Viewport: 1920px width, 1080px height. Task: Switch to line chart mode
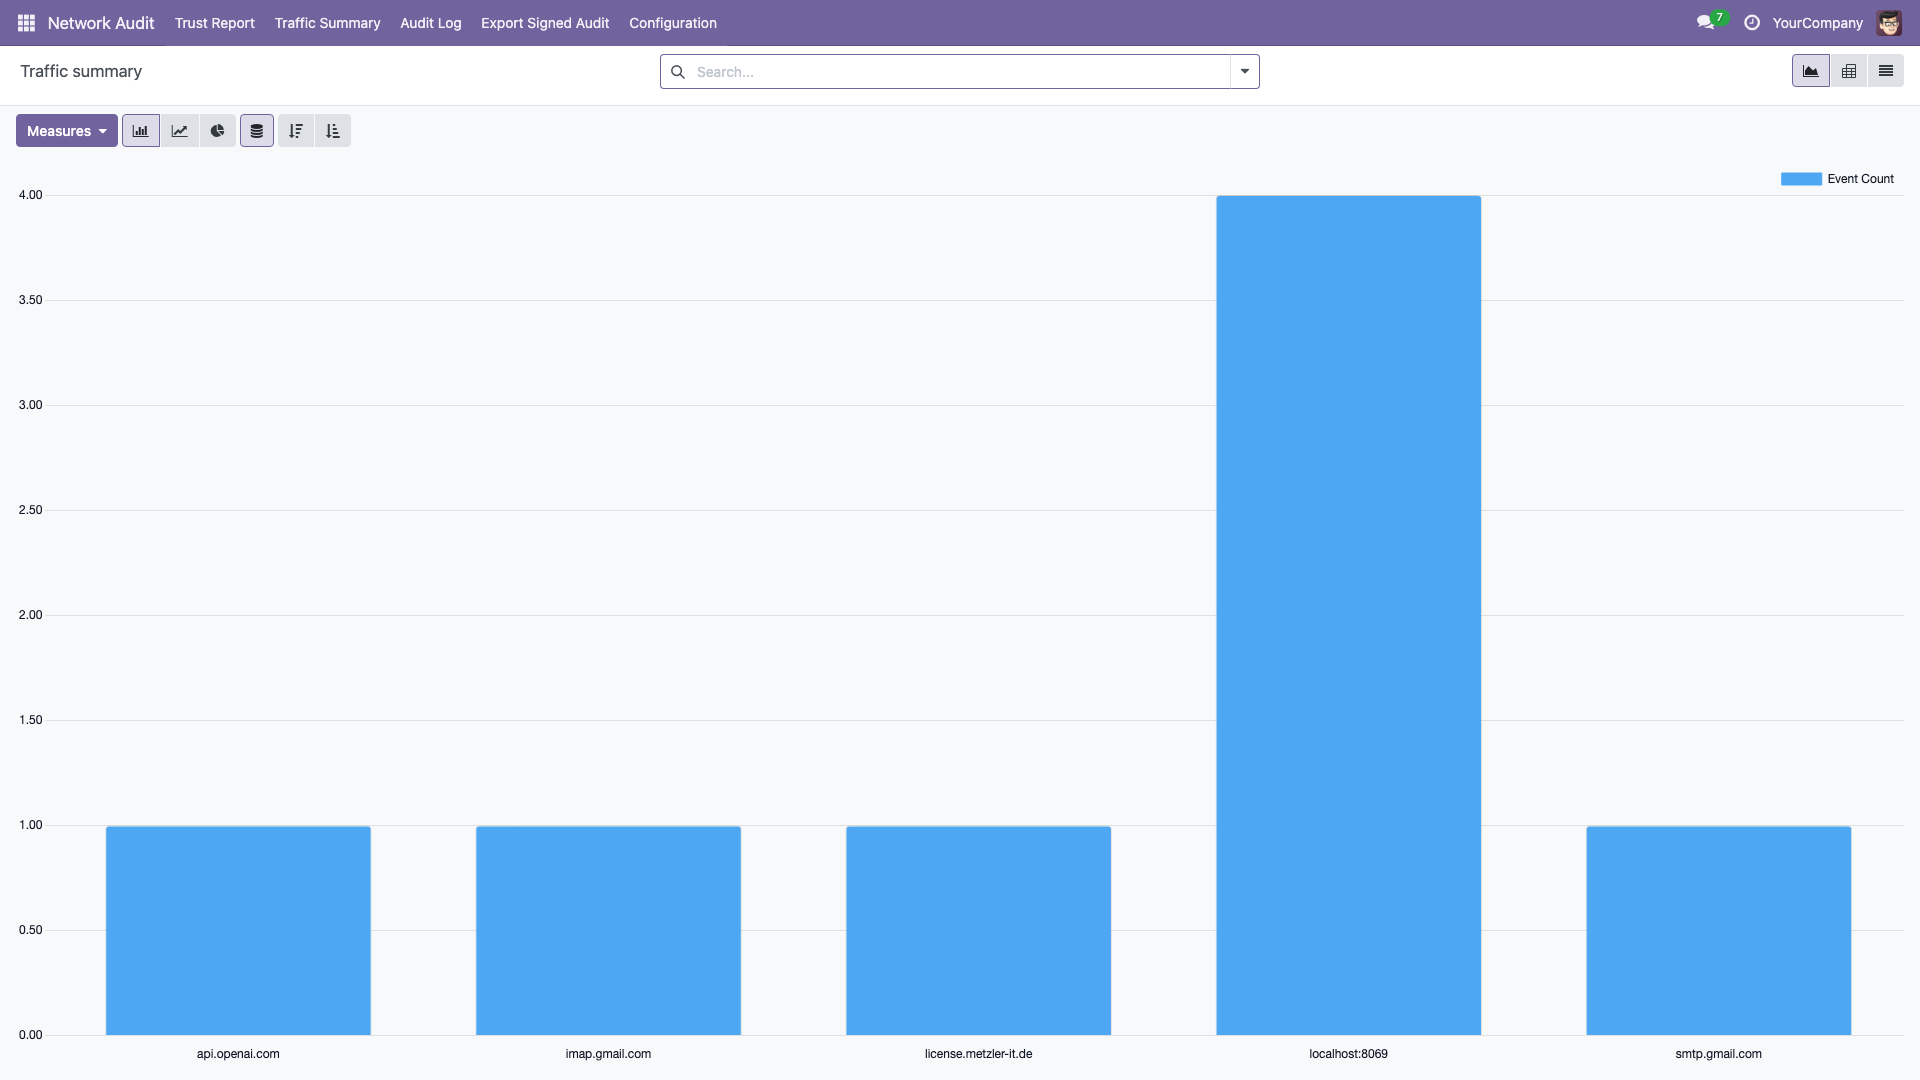pyautogui.click(x=180, y=131)
